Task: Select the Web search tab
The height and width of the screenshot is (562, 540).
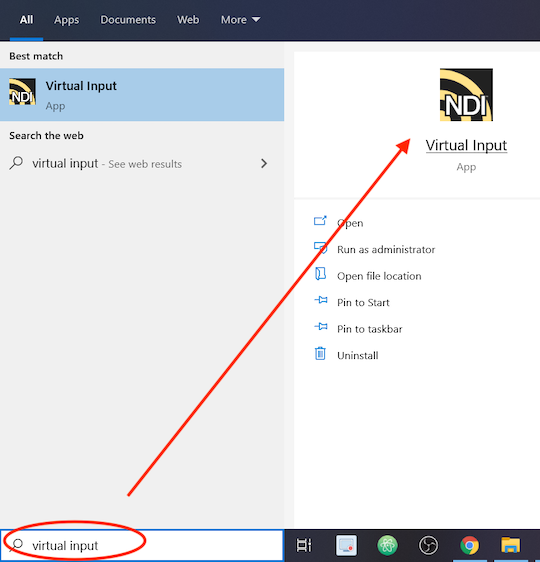Action: (x=188, y=20)
